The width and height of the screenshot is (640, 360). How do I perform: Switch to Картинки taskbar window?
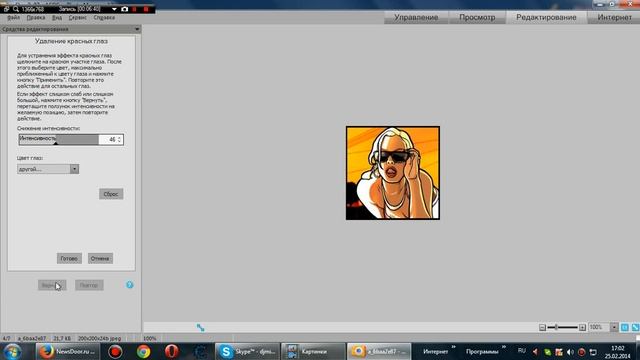point(313,351)
